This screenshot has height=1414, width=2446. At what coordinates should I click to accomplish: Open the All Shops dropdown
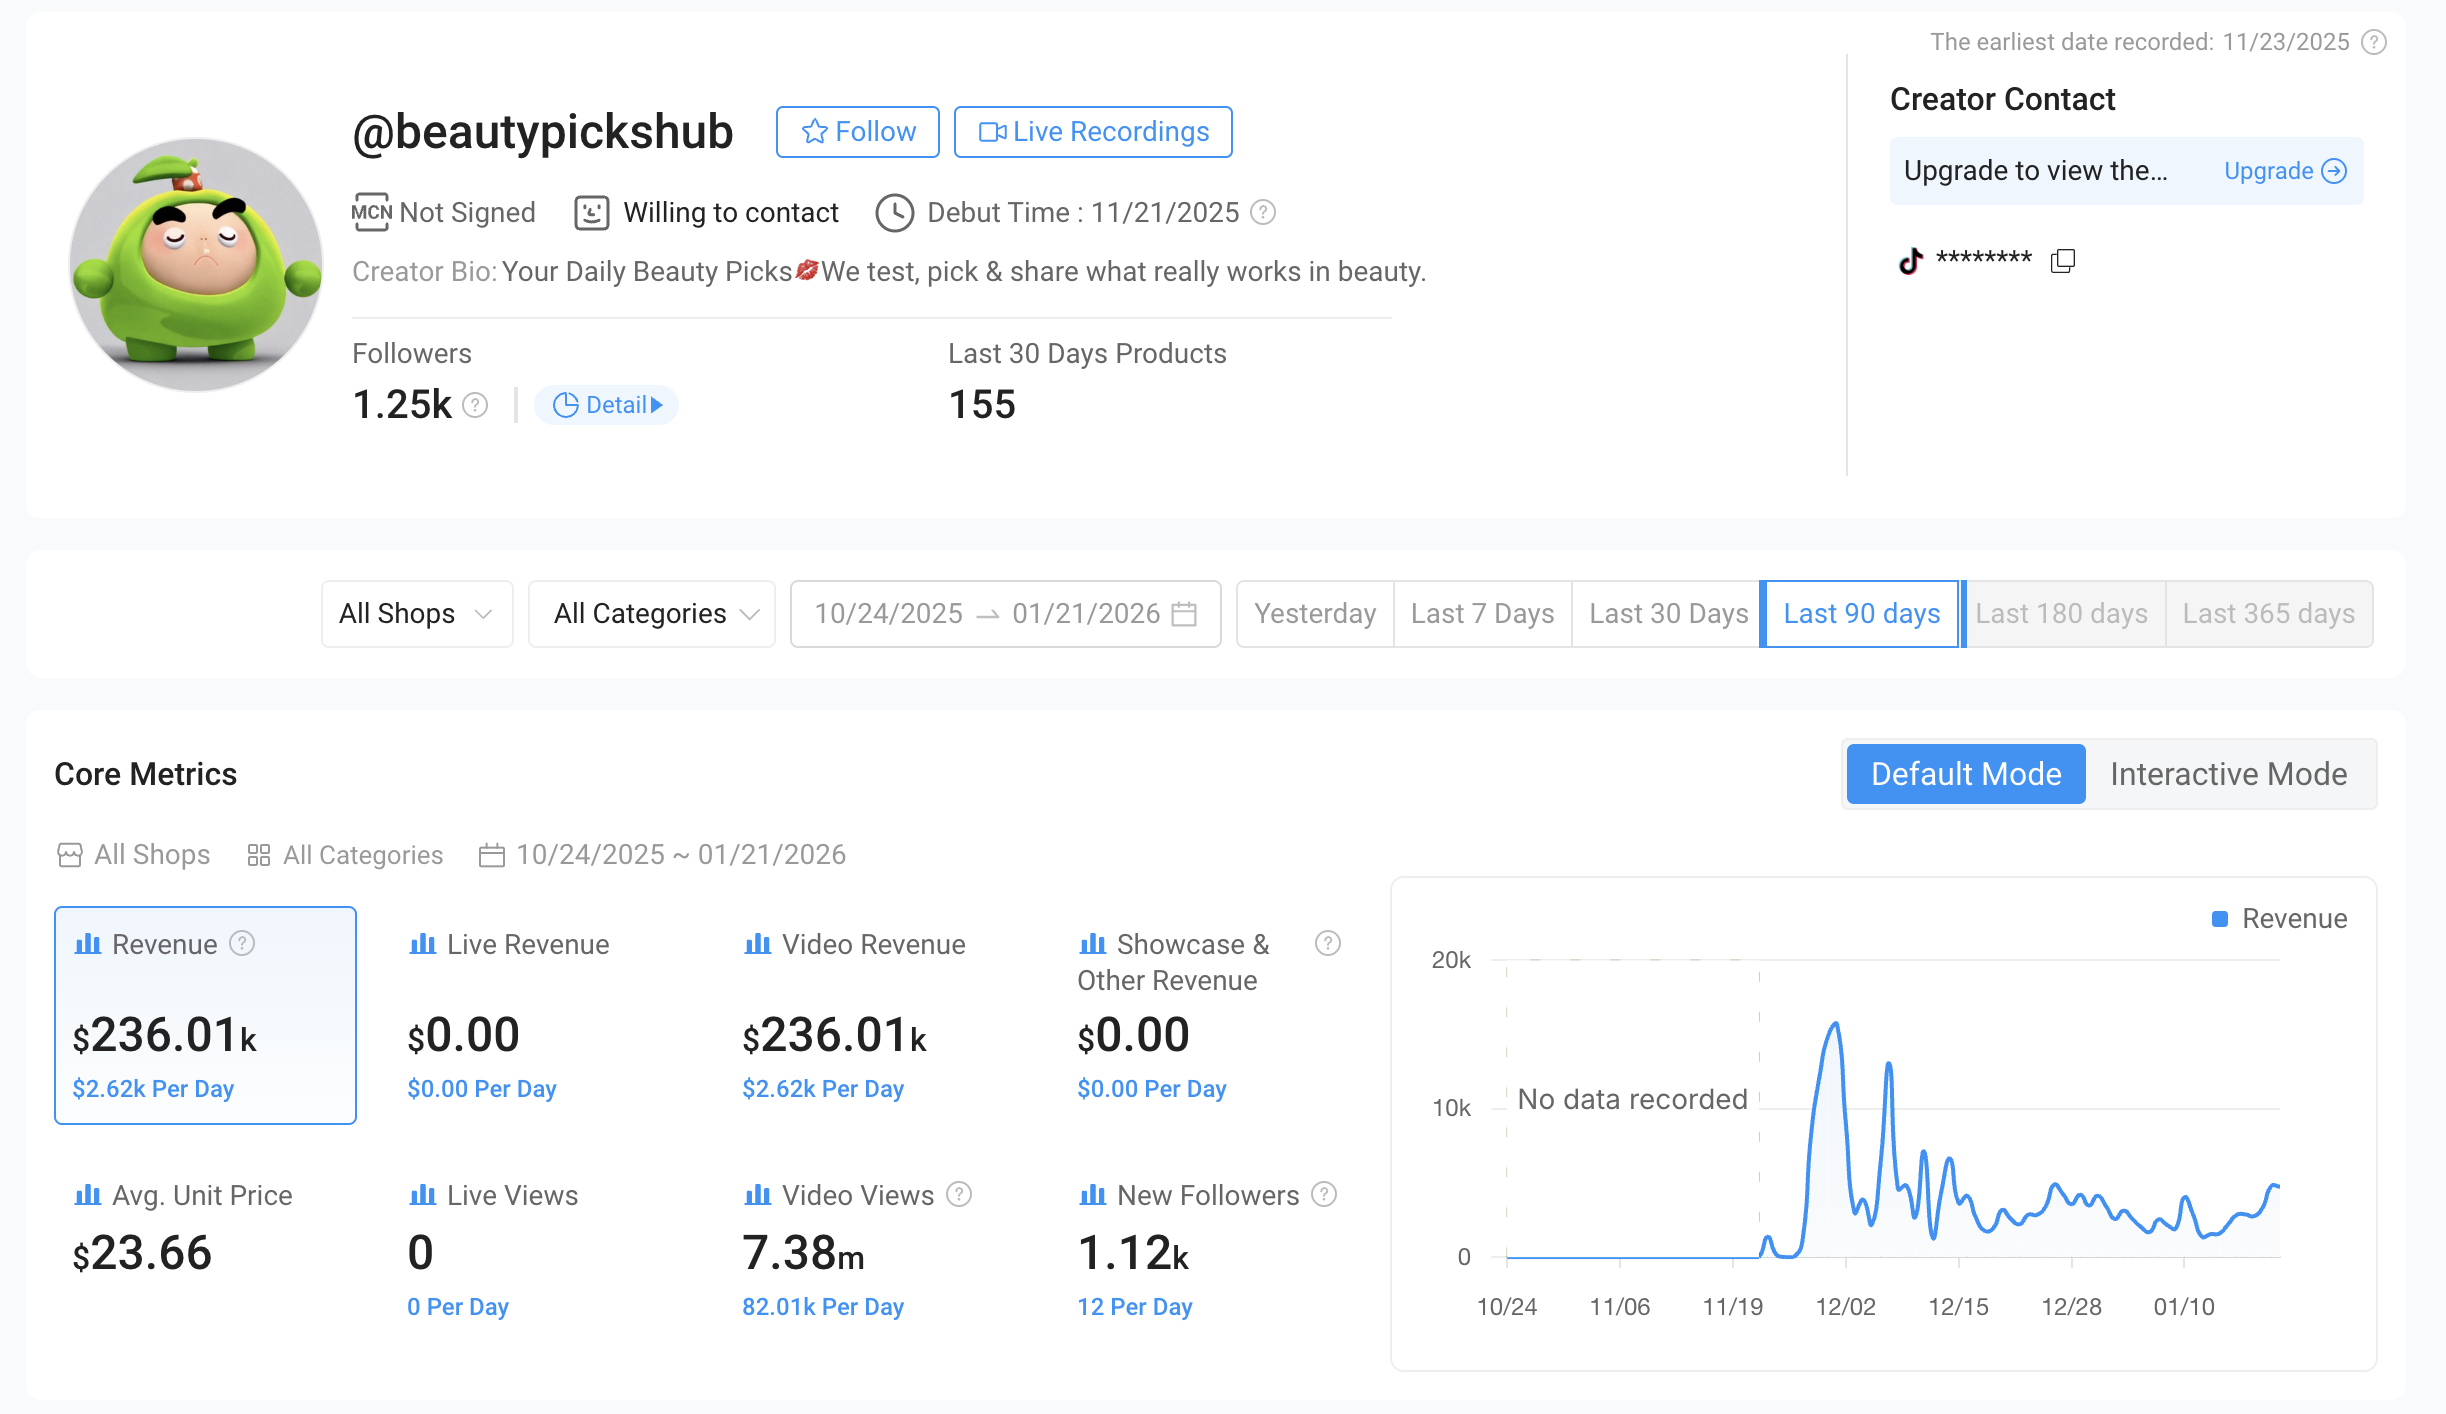416,613
